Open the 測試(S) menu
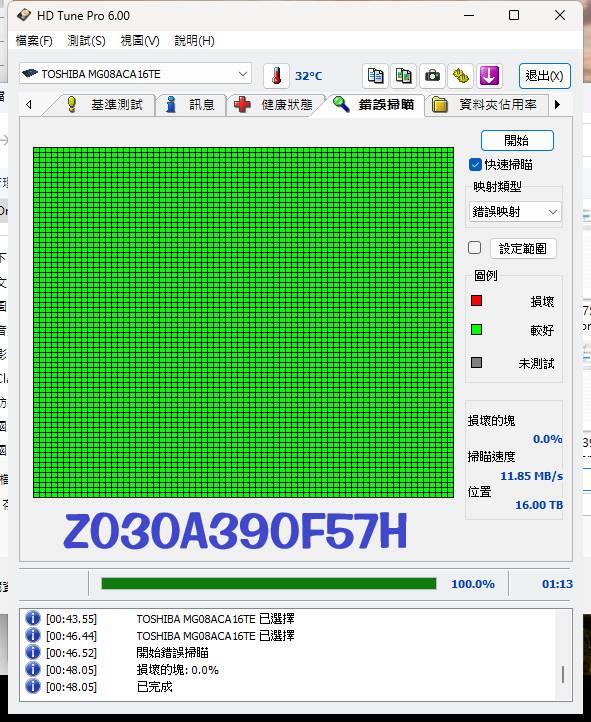 86,41
